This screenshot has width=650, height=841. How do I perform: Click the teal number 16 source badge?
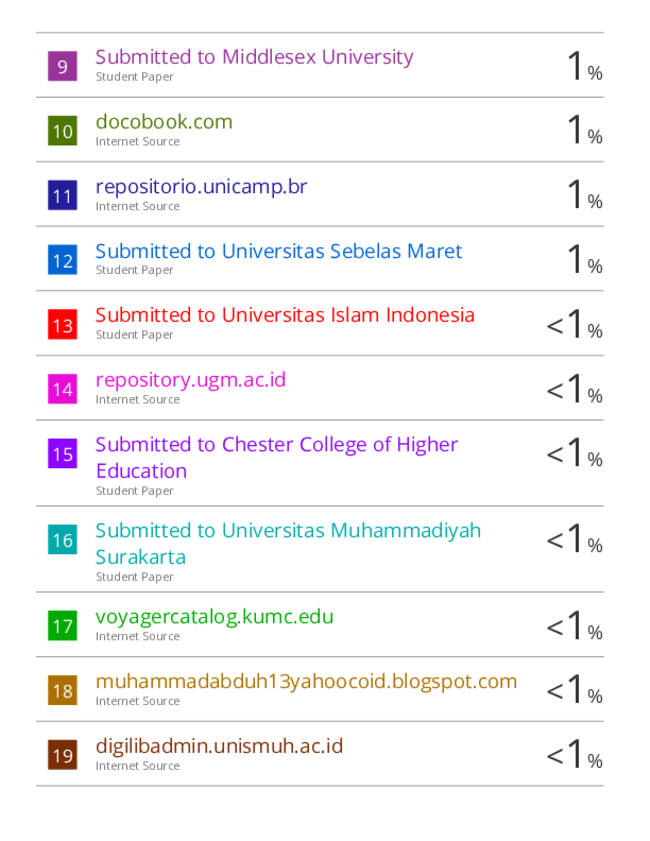62,540
